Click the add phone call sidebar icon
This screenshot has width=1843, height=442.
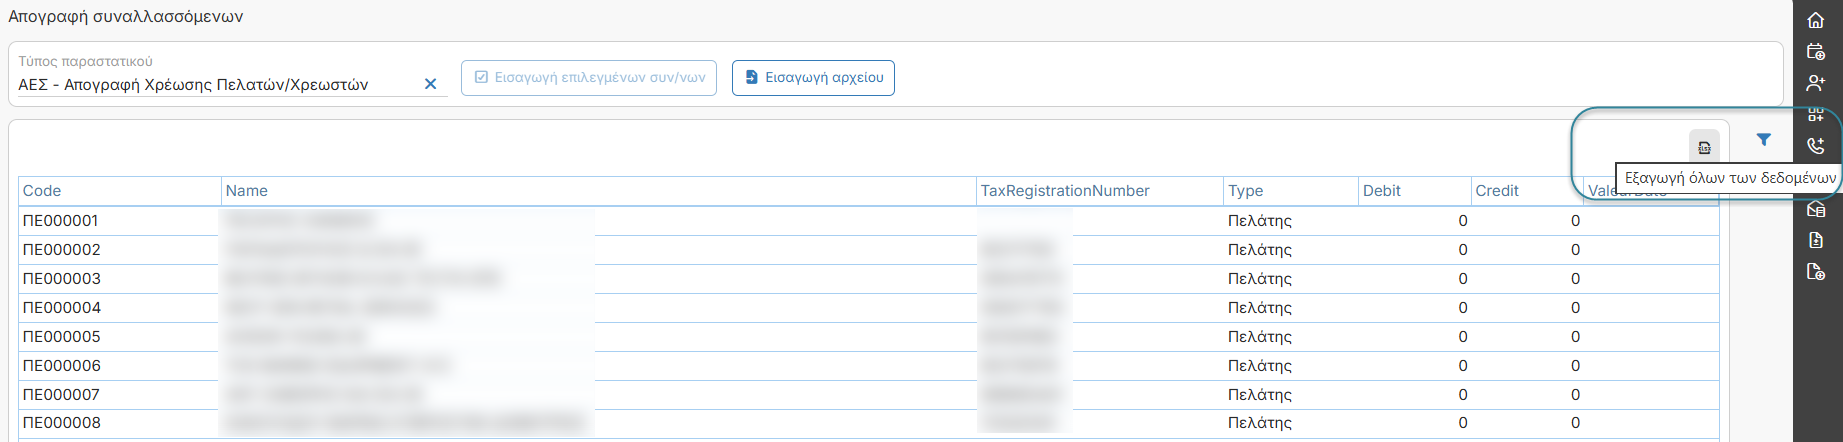[x=1816, y=146]
